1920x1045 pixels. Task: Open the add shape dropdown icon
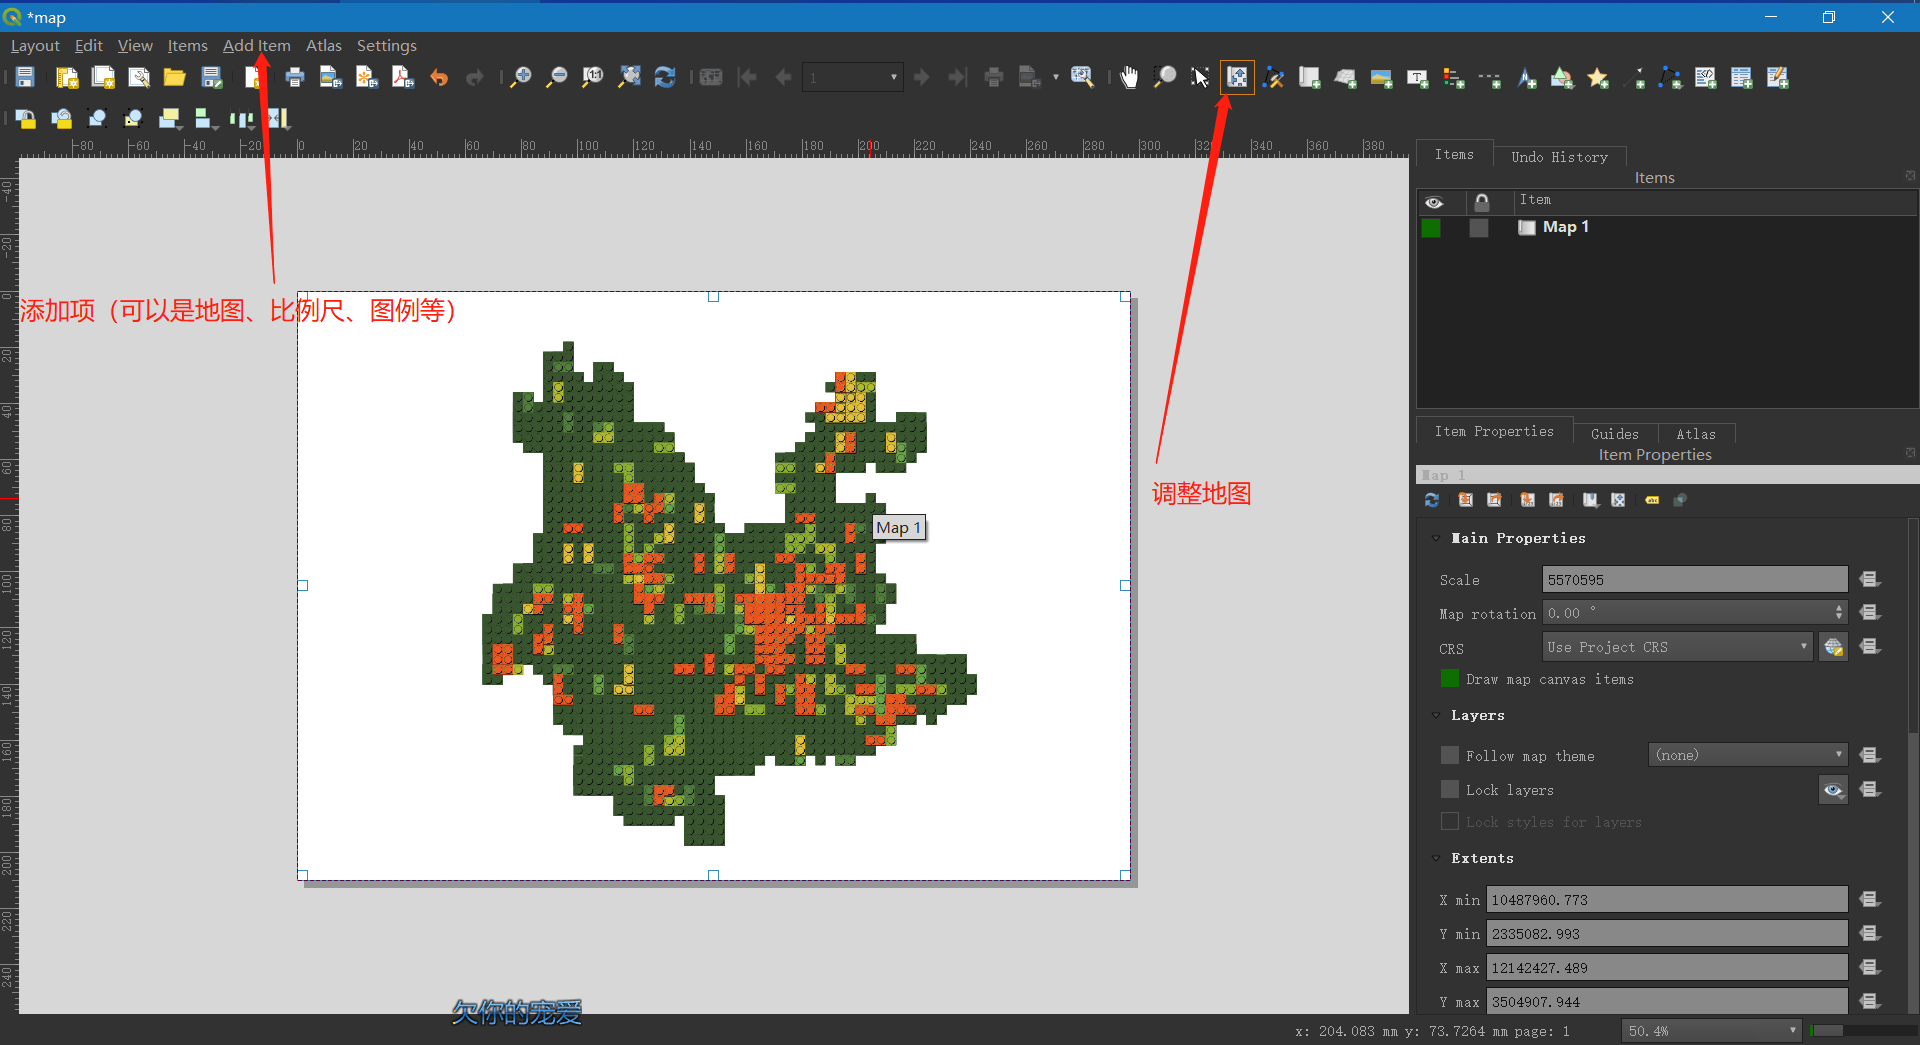pyautogui.click(x=1561, y=77)
